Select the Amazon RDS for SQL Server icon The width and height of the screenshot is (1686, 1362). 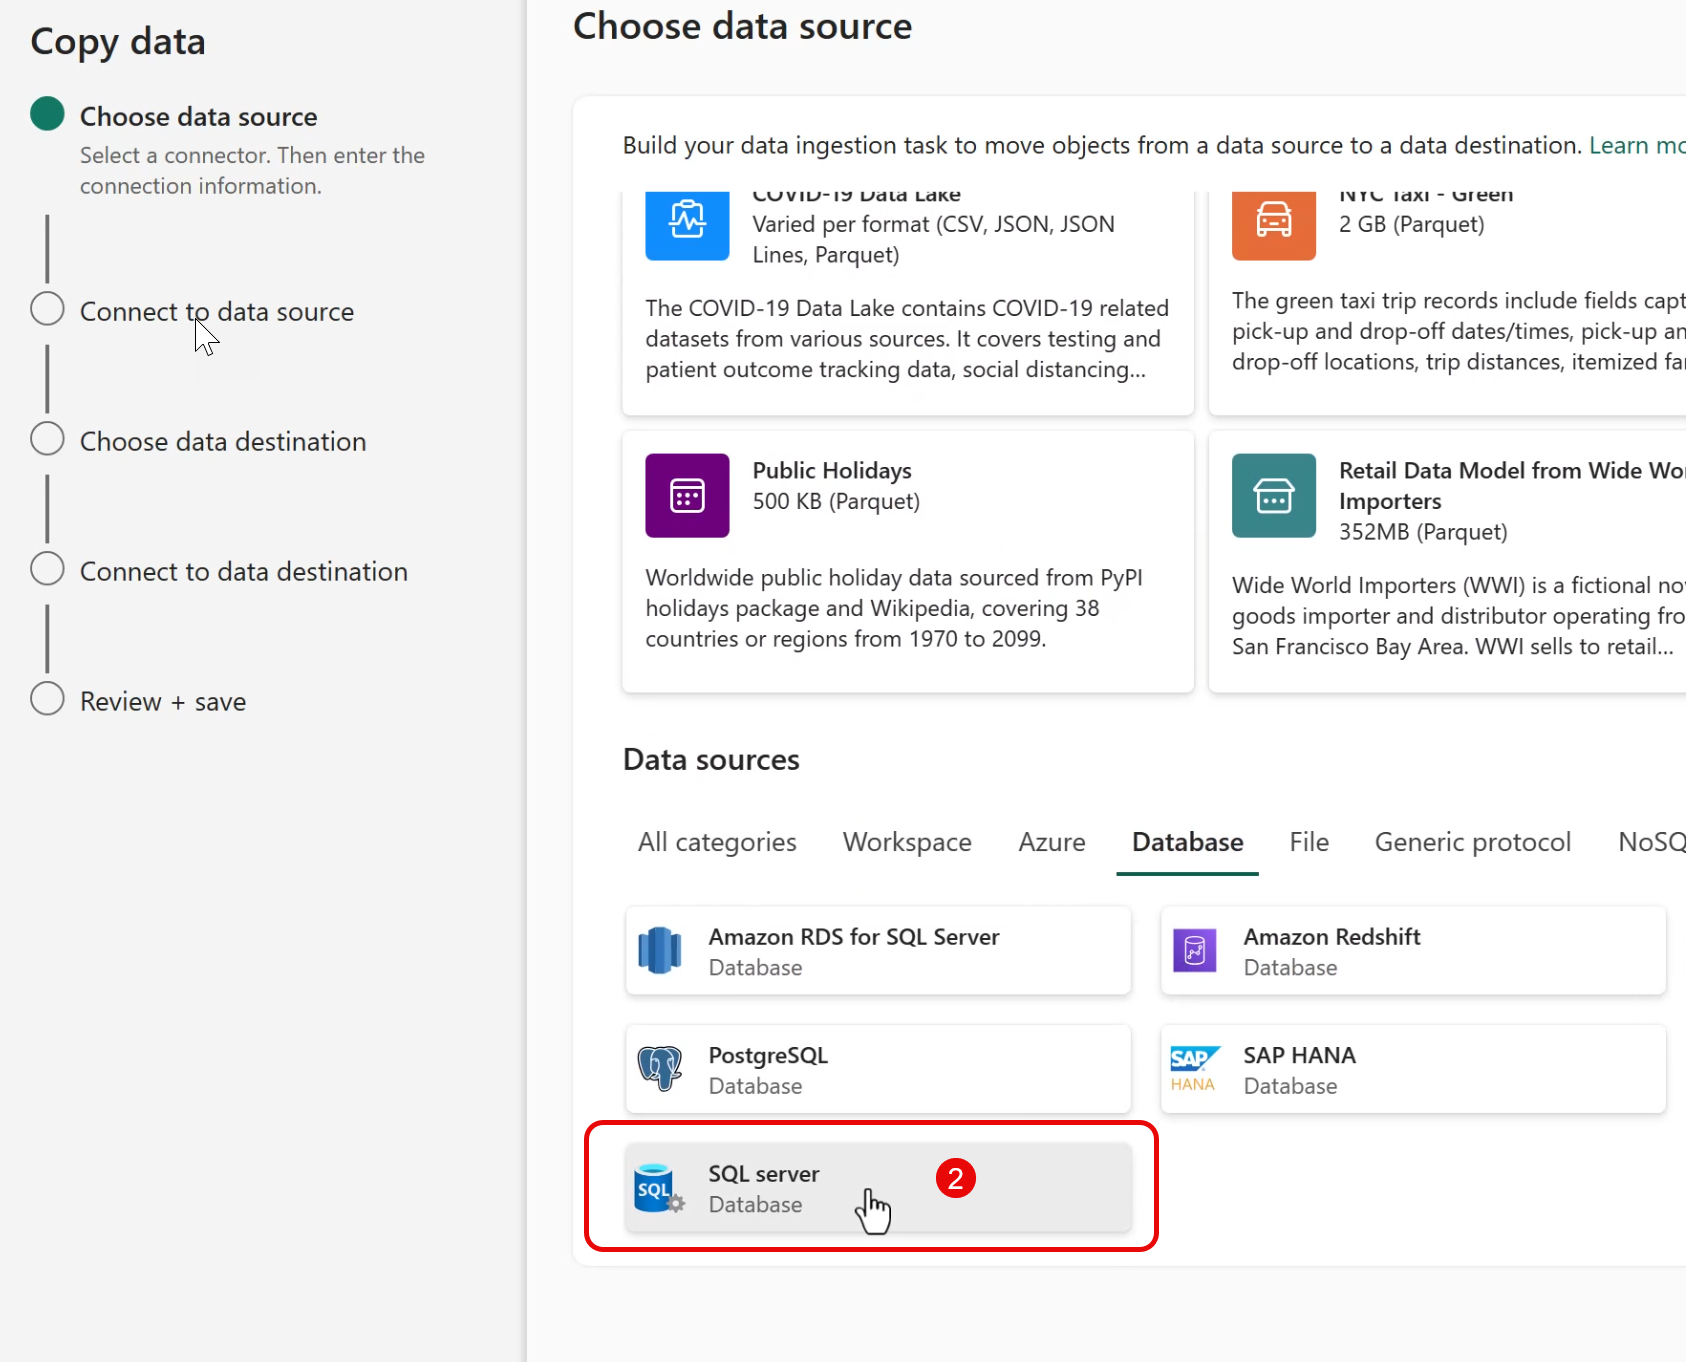[660, 951]
